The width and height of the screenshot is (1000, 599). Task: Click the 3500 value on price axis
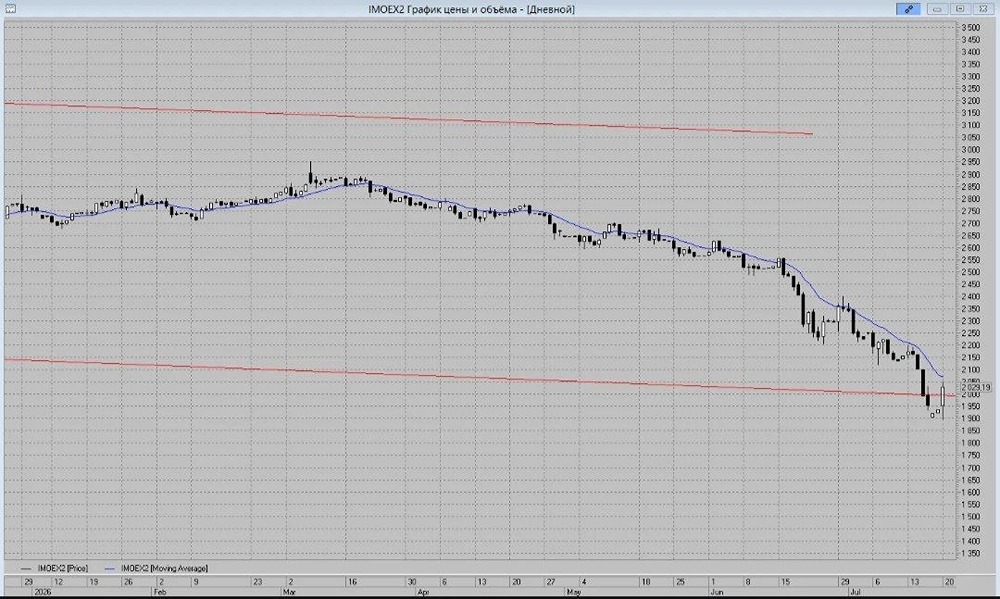click(971, 27)
